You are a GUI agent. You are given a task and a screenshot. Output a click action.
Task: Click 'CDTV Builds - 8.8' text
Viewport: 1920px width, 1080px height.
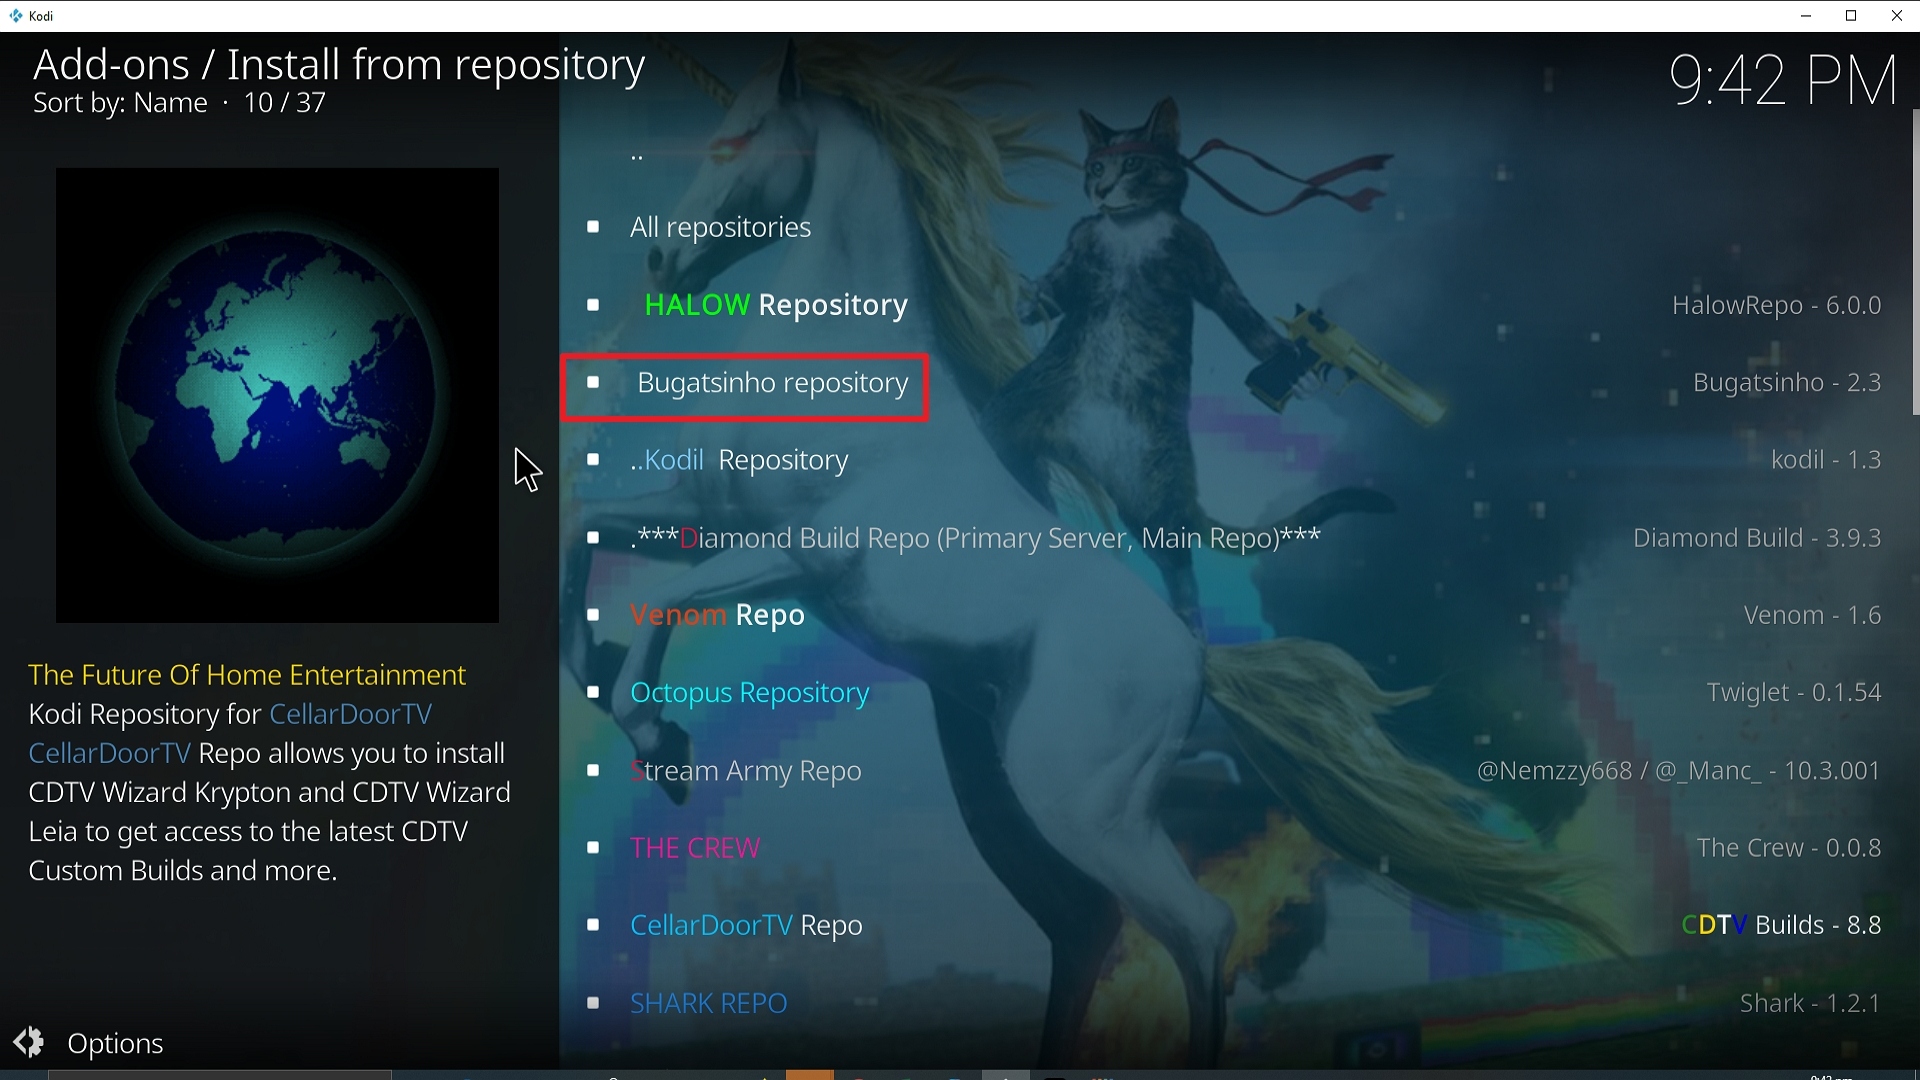point(1782,926)
